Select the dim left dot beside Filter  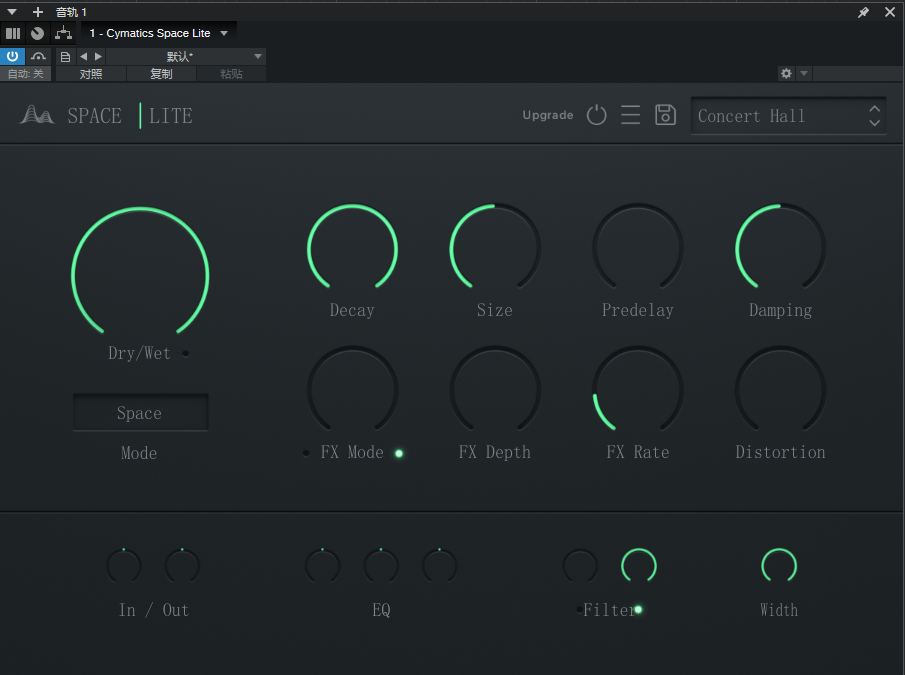tap(579, 609)
